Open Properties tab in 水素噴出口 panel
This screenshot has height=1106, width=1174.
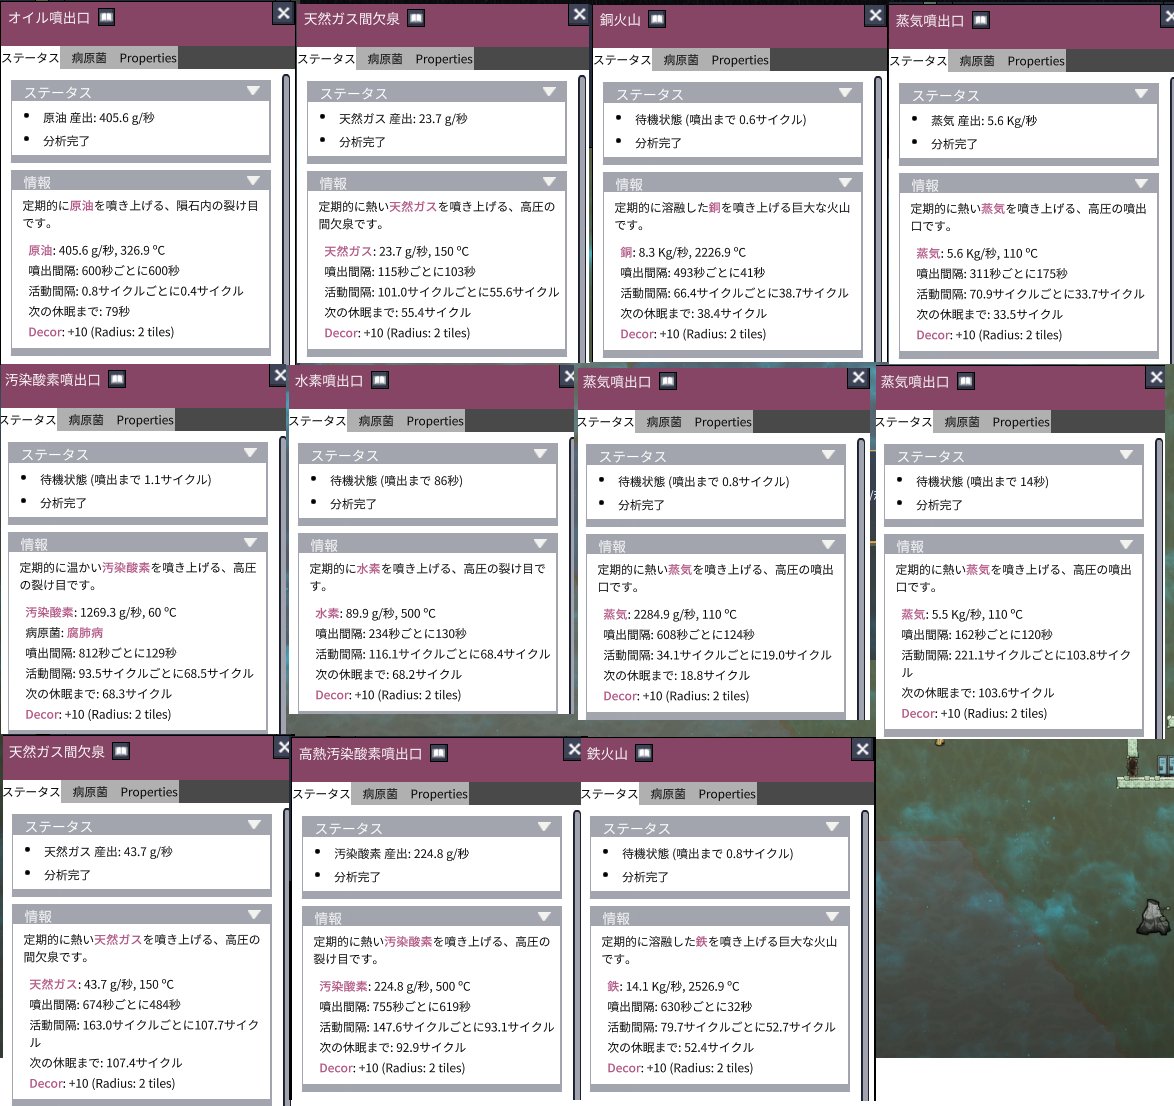click(x=435, y=421)
